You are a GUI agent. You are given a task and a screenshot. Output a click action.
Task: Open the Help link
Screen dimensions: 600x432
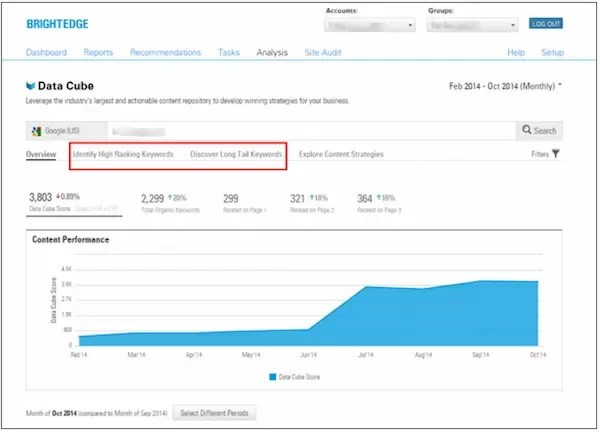coord(516,52)
